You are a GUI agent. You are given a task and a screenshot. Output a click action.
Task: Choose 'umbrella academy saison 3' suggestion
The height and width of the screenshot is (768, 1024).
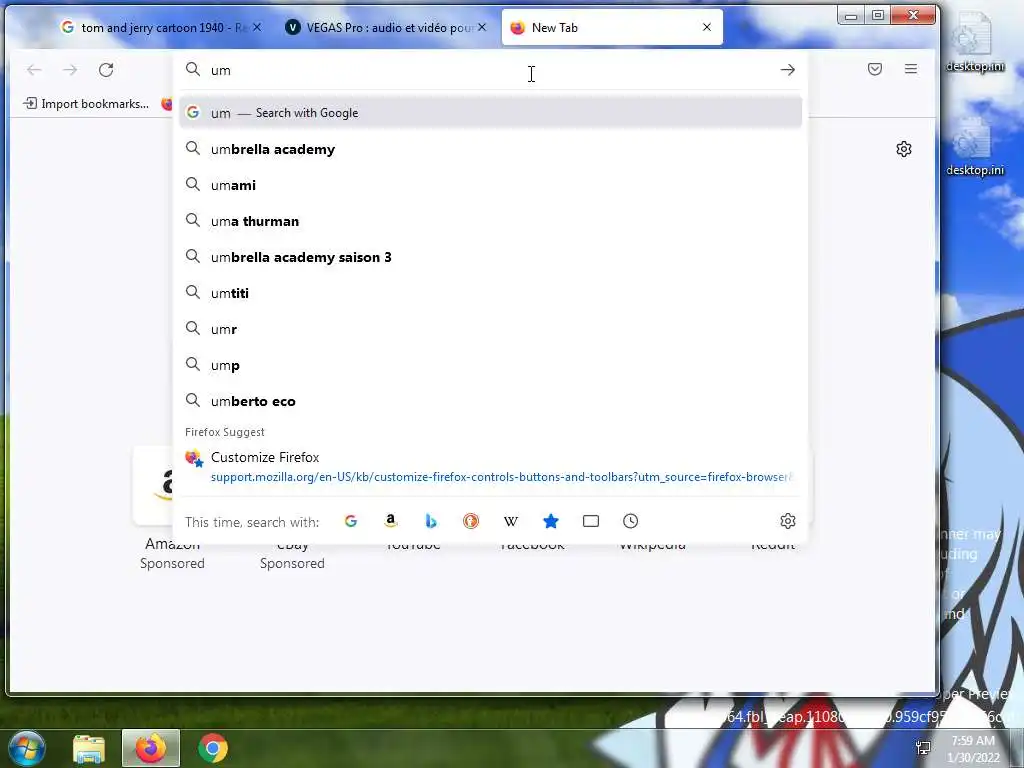coord(490,257)
